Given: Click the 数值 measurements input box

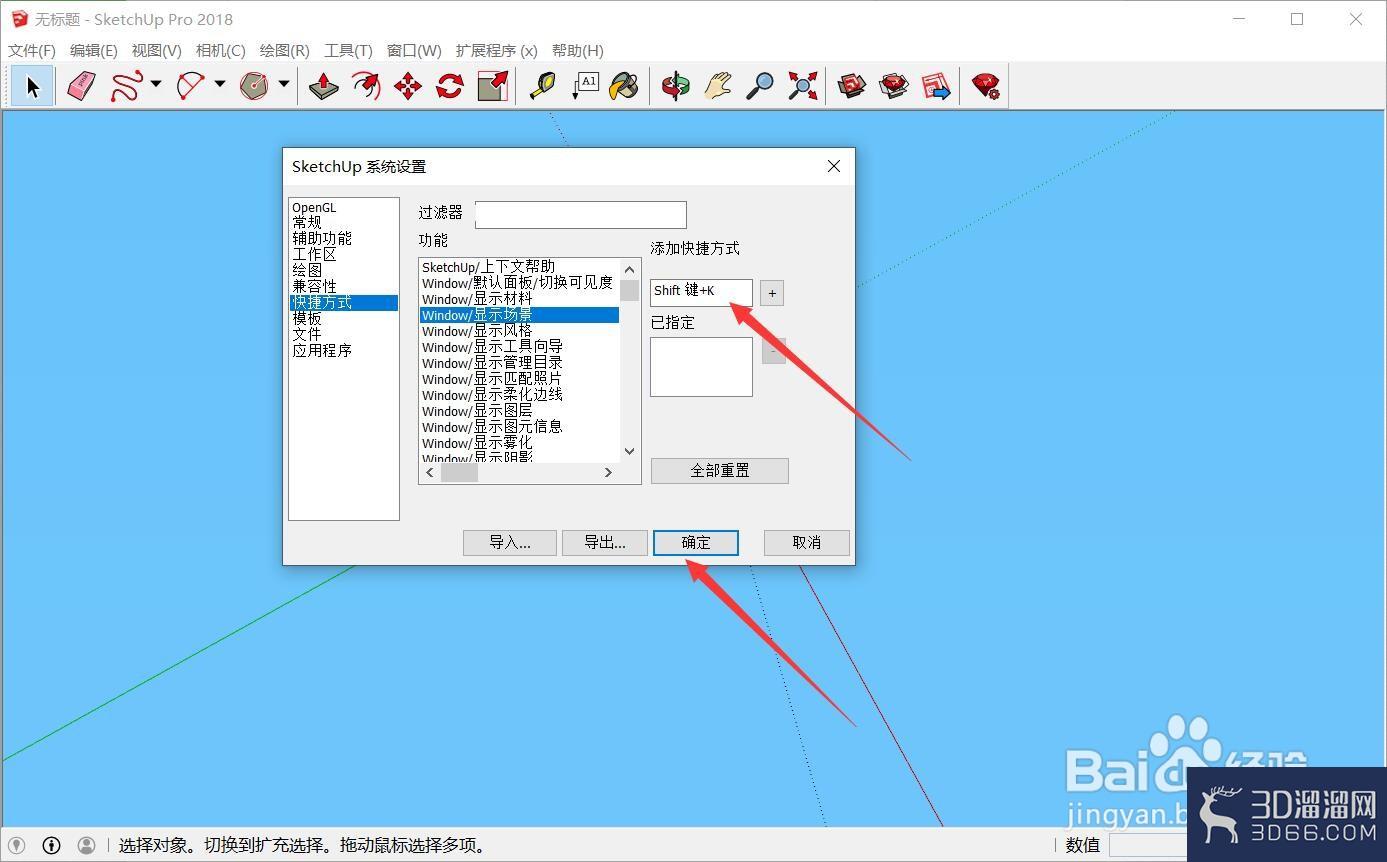Looking at the screenshot, I should (x=1148, y=845).
